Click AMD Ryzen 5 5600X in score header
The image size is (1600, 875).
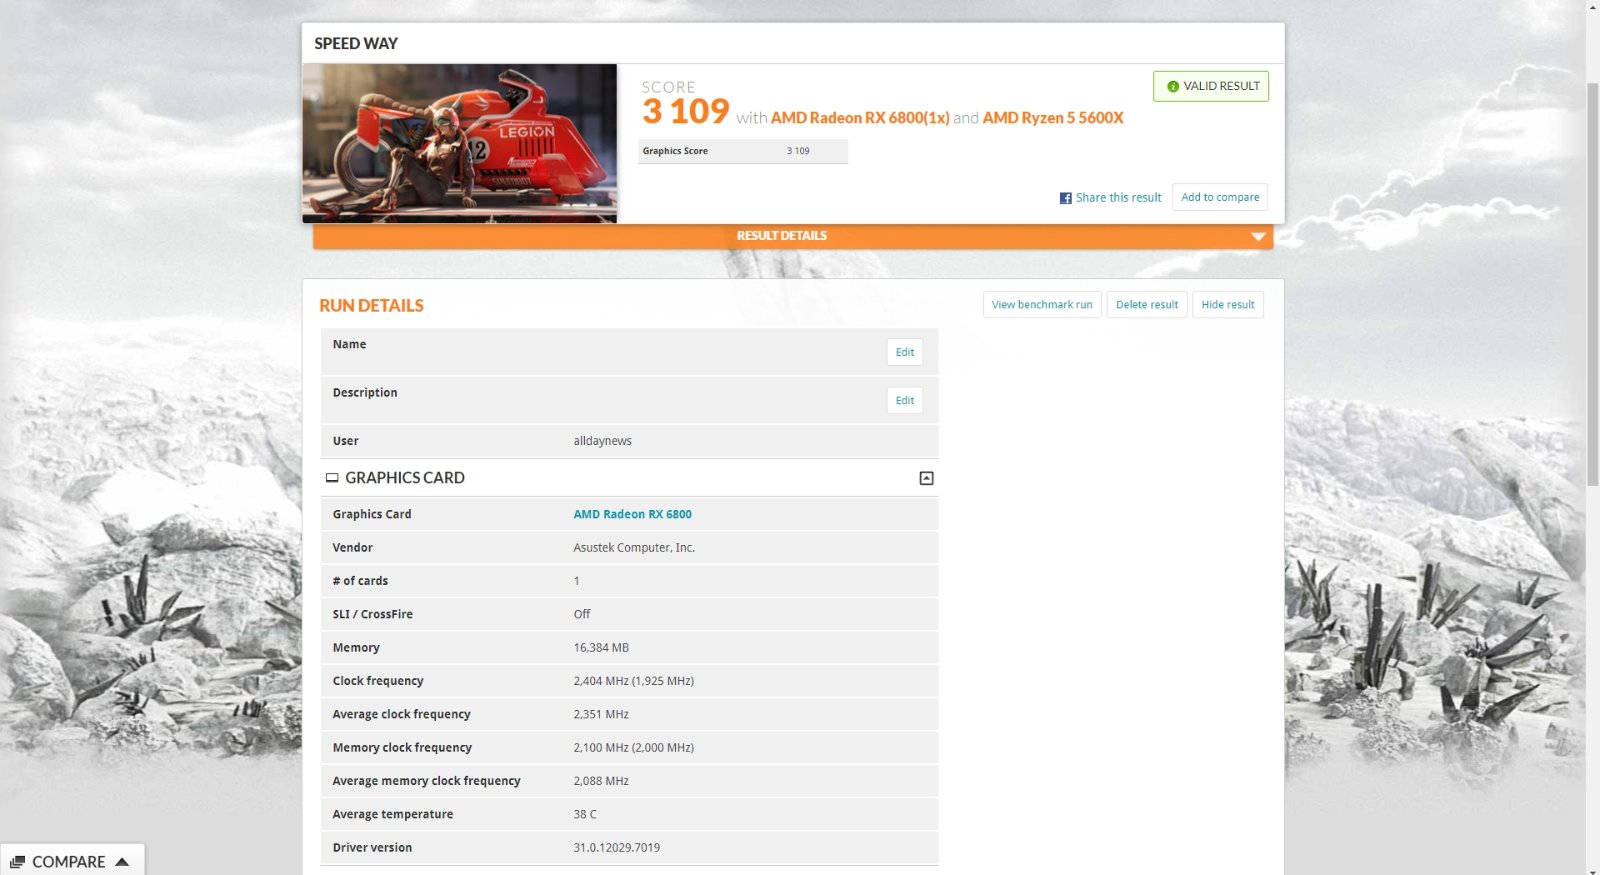click(x=1053, y=118)
